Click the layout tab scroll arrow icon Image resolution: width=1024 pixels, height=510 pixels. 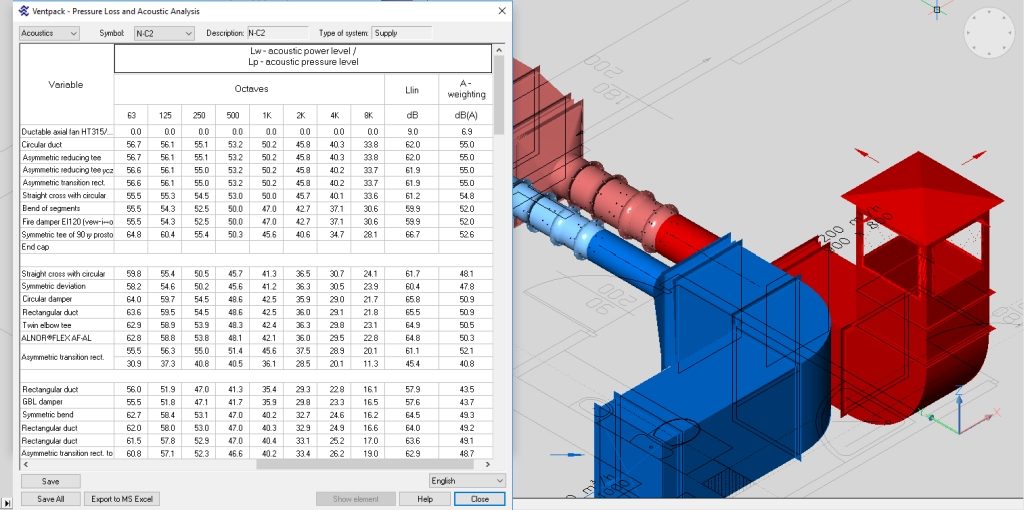(x=7, y=503)
